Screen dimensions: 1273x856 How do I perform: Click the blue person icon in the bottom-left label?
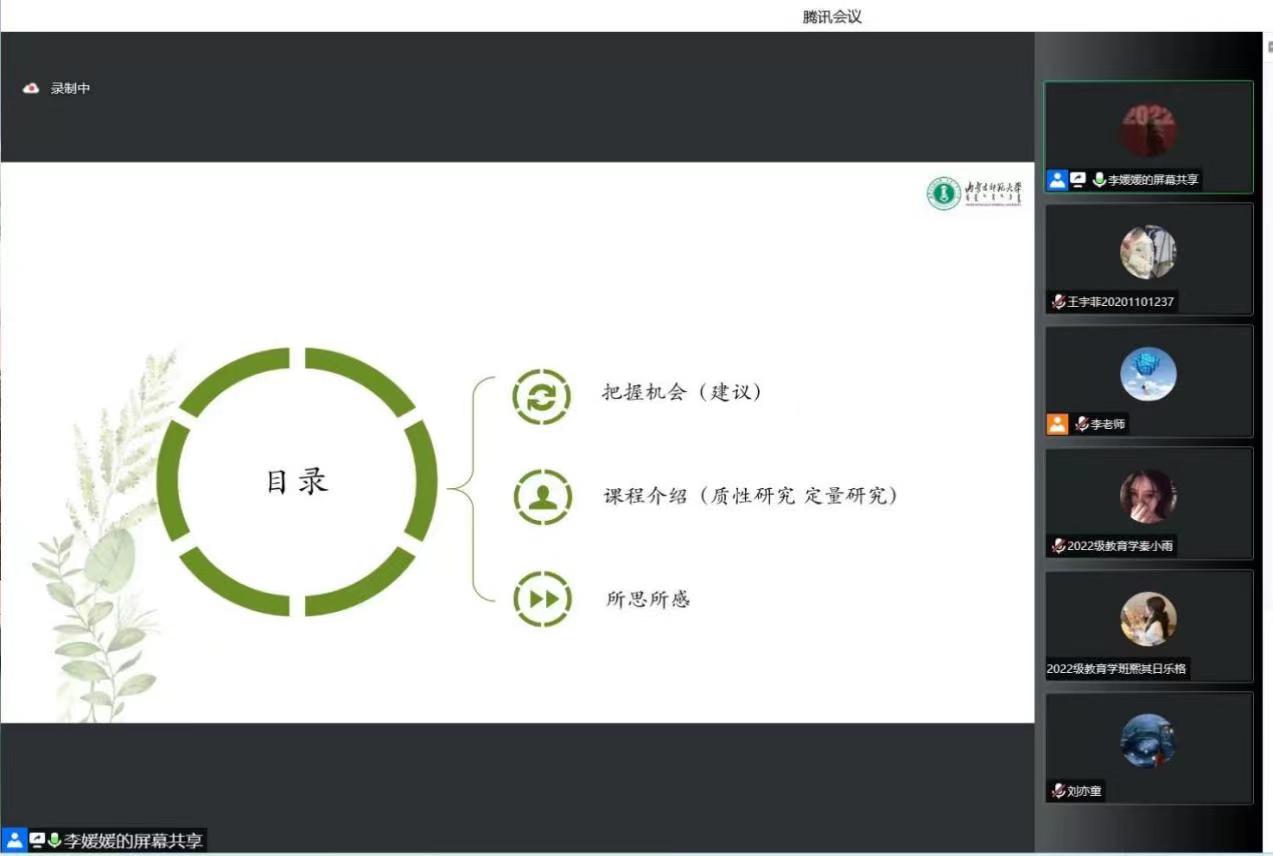[15, 840]
